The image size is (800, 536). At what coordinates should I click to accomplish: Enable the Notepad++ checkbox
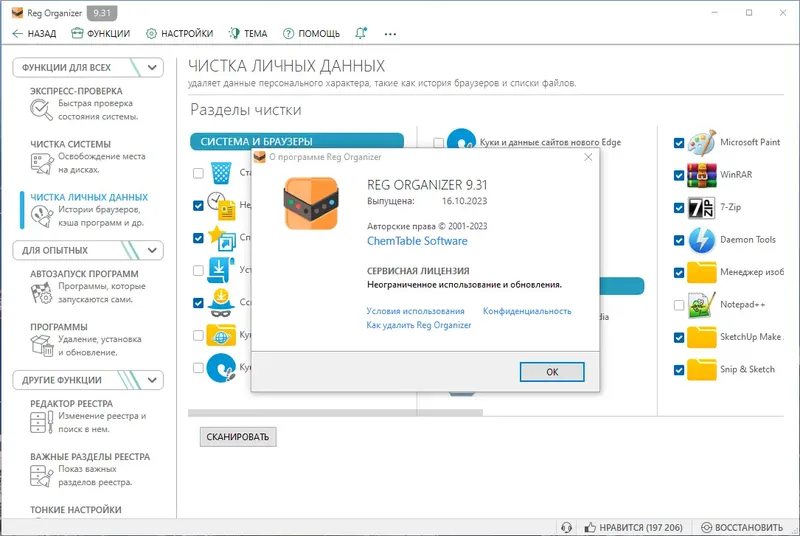(x=679, y=305)
